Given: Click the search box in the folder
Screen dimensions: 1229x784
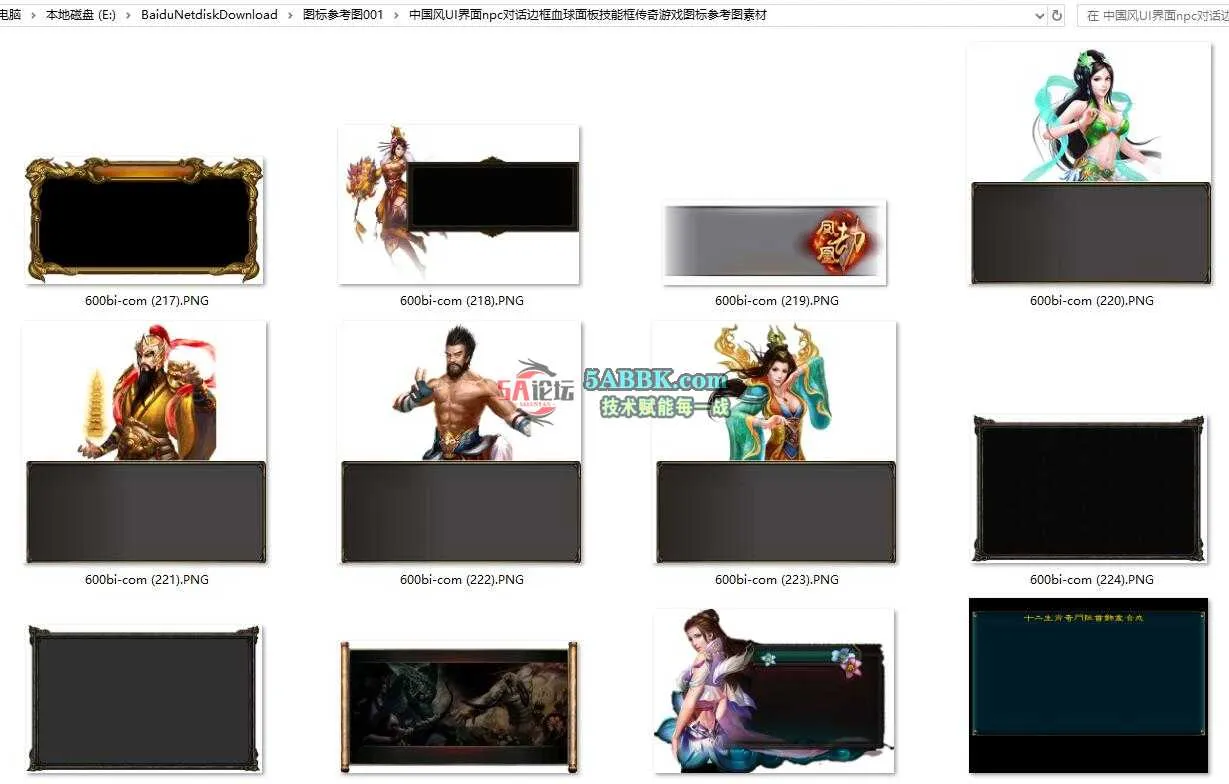Looking at the screenshot, I should point(1155,16).
